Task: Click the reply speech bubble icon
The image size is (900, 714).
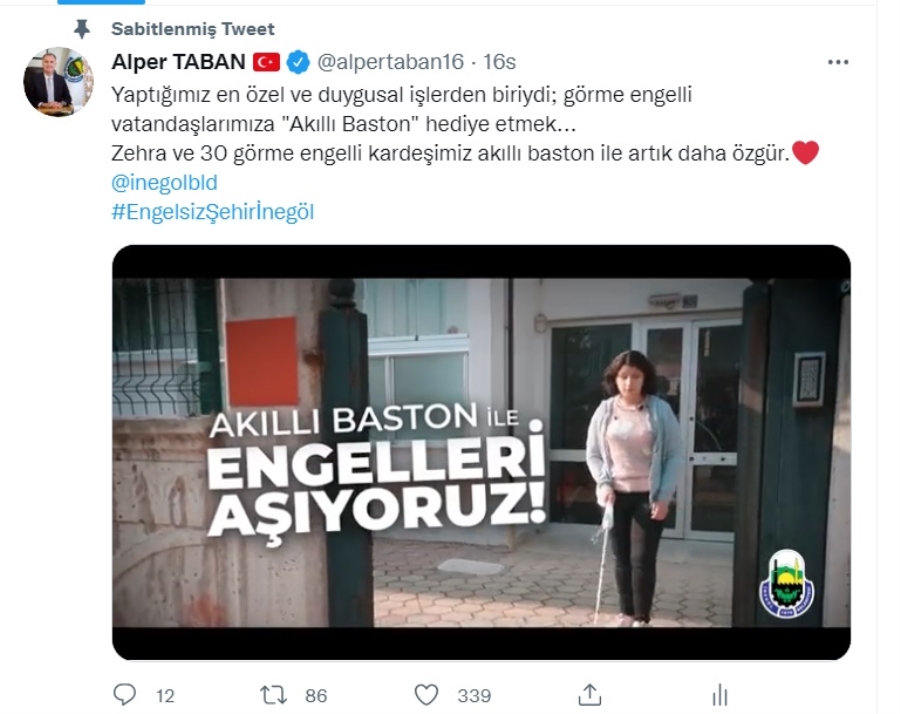Action: point(124,694)
